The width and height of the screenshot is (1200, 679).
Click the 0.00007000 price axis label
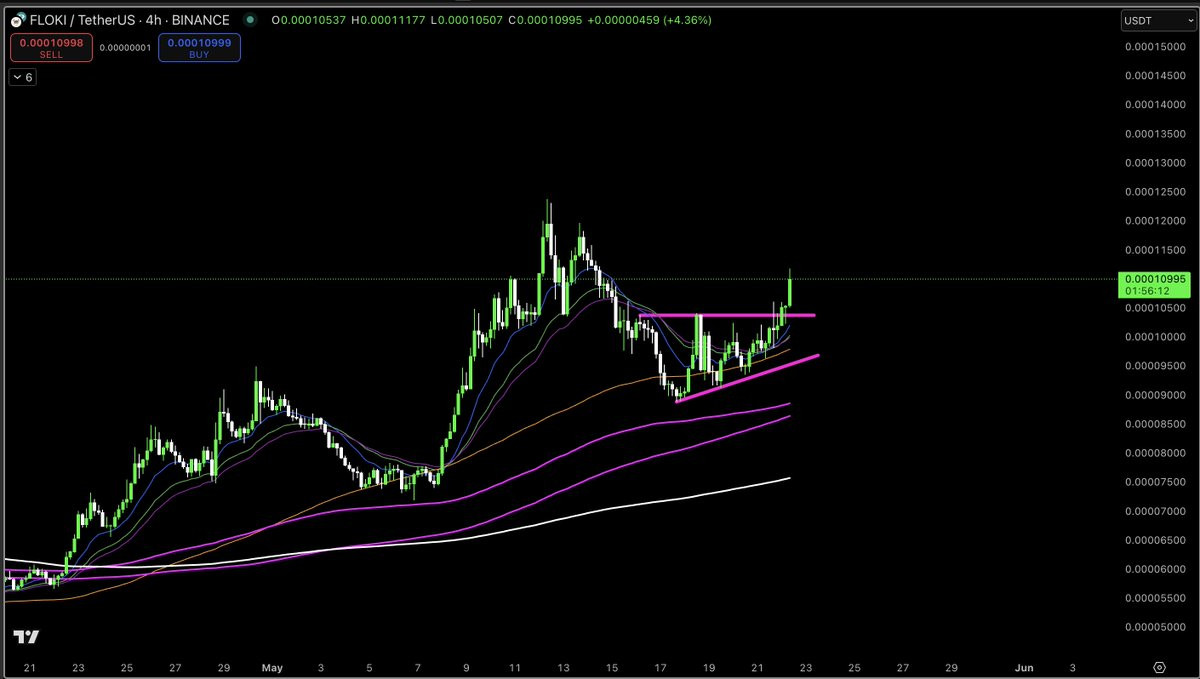point(1155,511)
